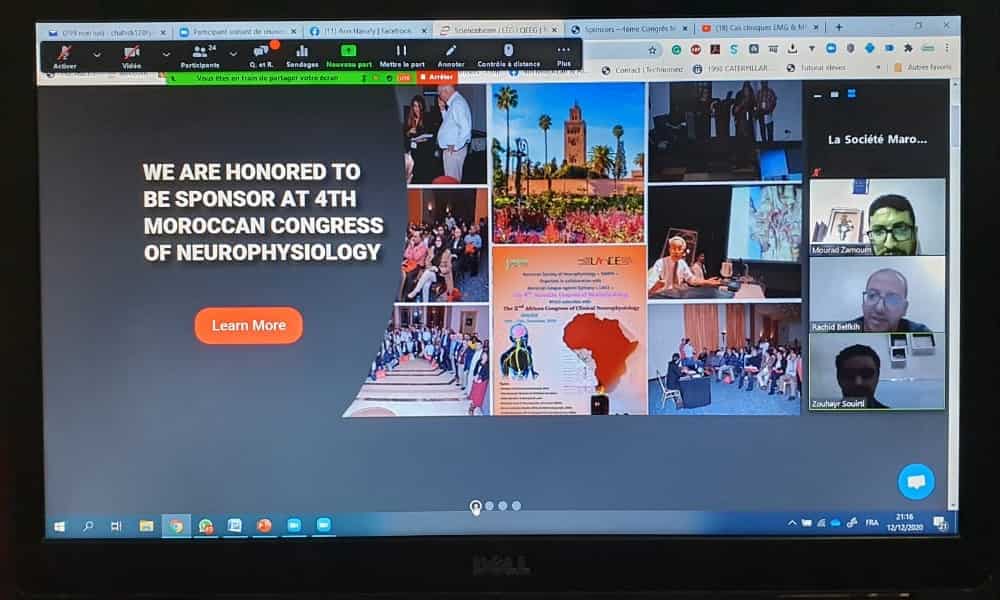Click the Koutoubia mosque photo thumbnail
1000x600 pixels.
(568, 162)
